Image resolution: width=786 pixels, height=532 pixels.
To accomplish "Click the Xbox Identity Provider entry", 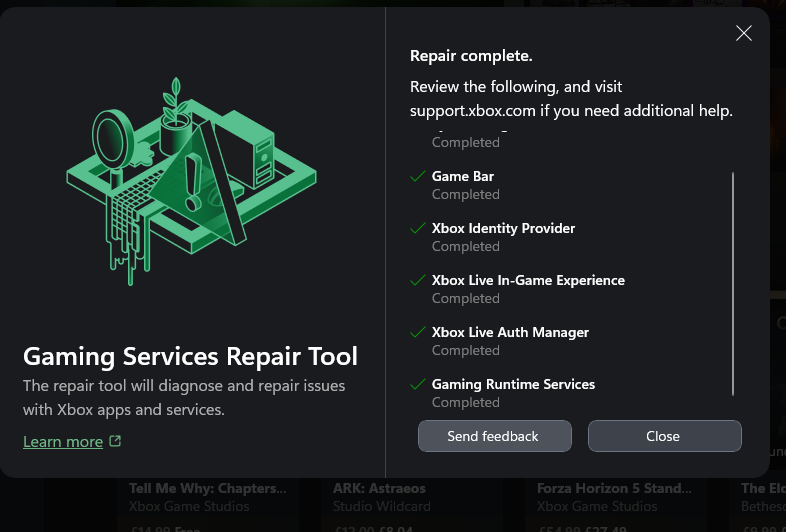I will tap(503, 229).
